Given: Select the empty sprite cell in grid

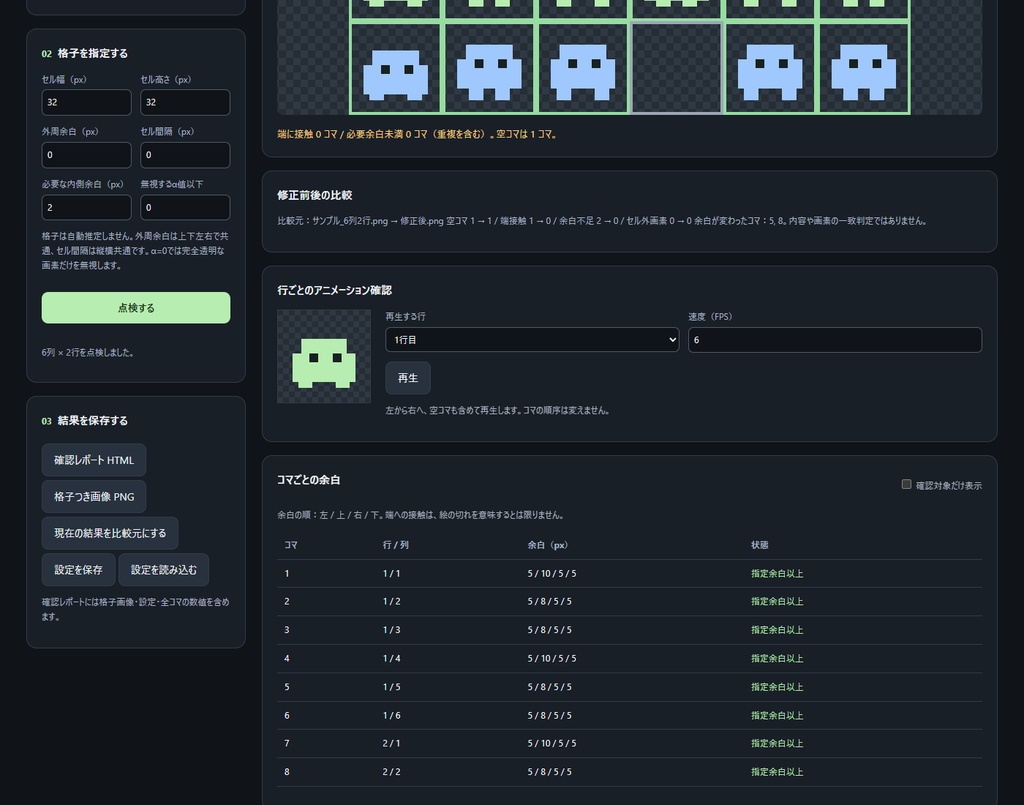Looking at the screenshot, I should tap(676, 68).
